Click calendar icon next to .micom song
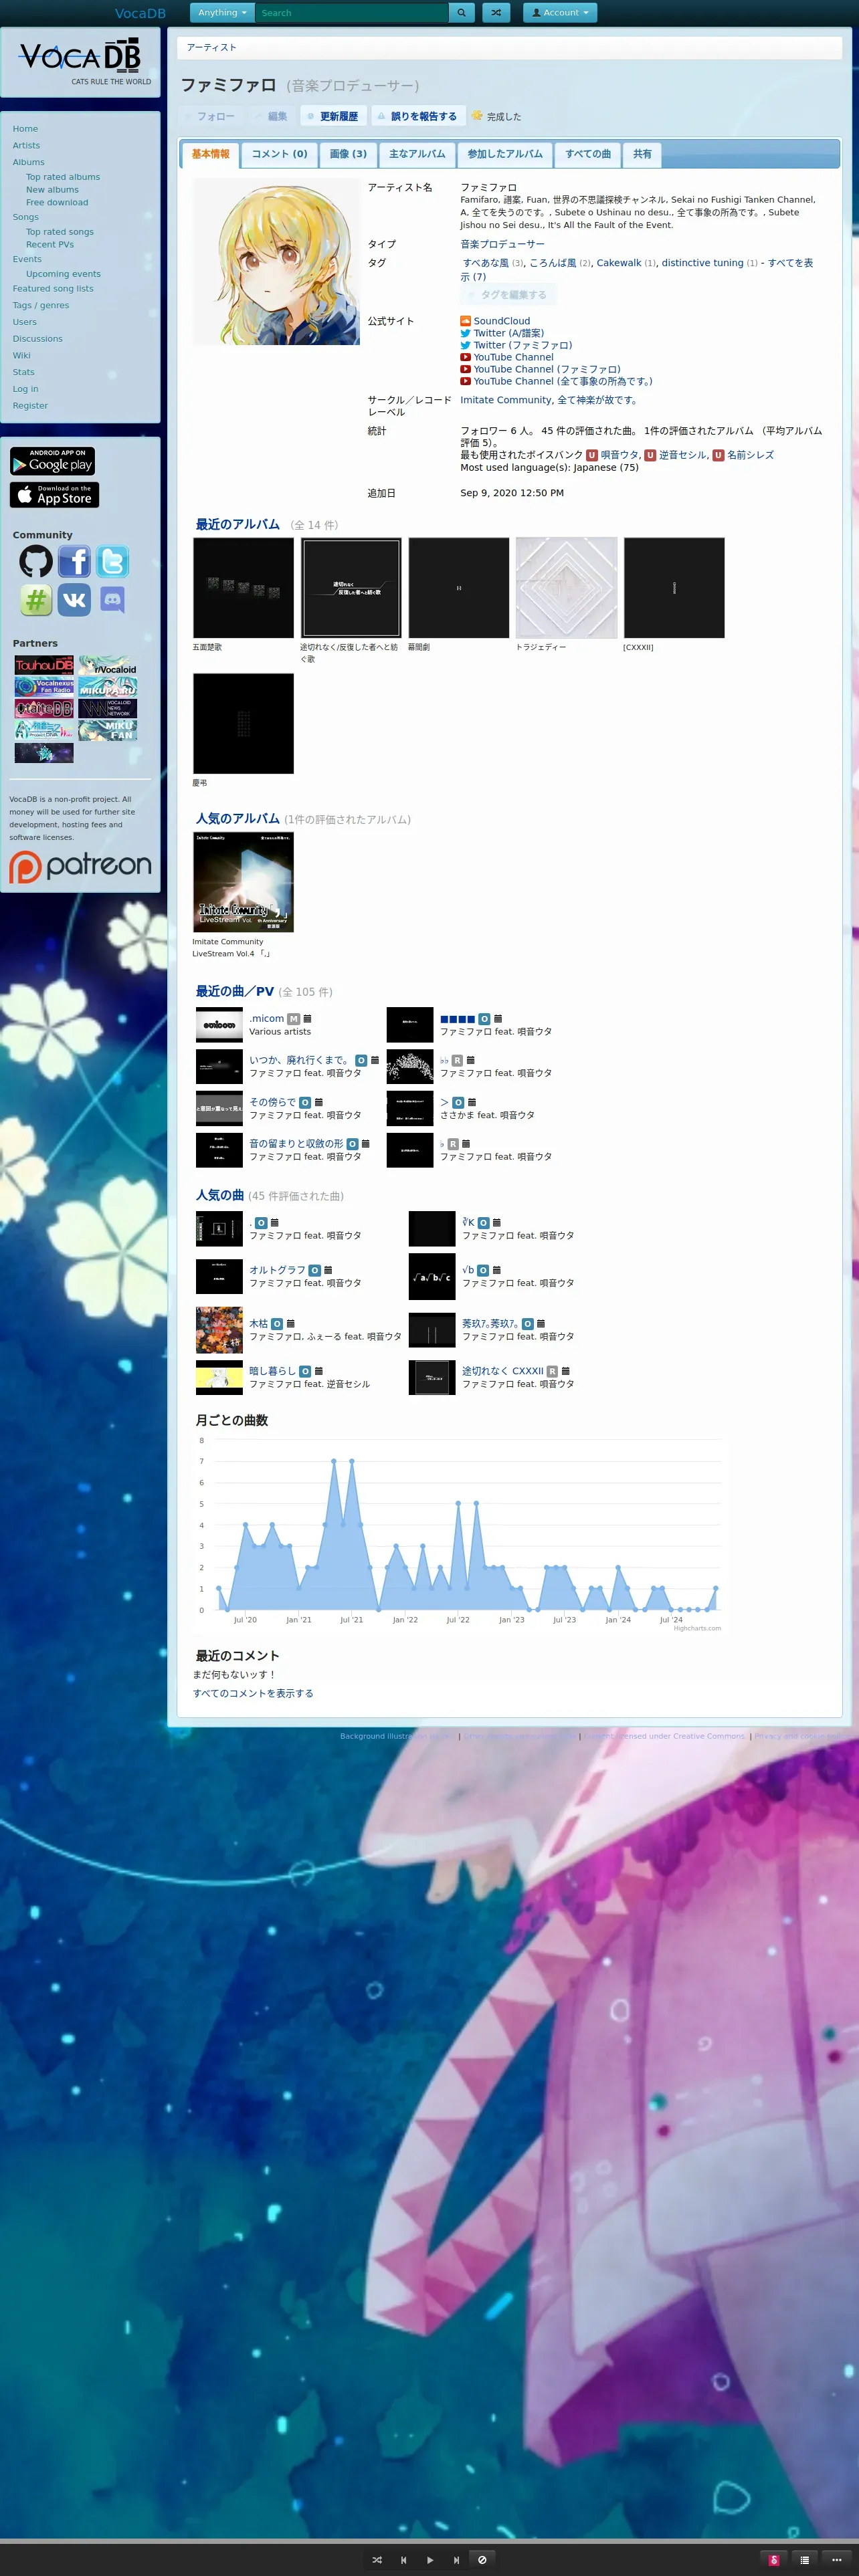The image size is (859, 2576). tap(307, 1018)
